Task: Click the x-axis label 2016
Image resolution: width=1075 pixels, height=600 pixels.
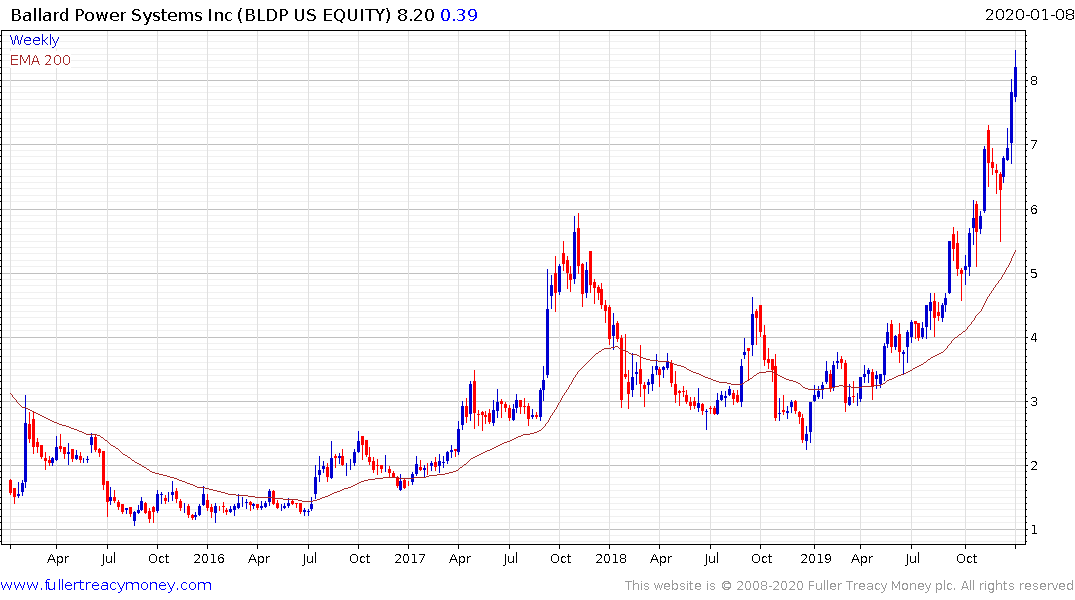Action: (x=208, y=558)
